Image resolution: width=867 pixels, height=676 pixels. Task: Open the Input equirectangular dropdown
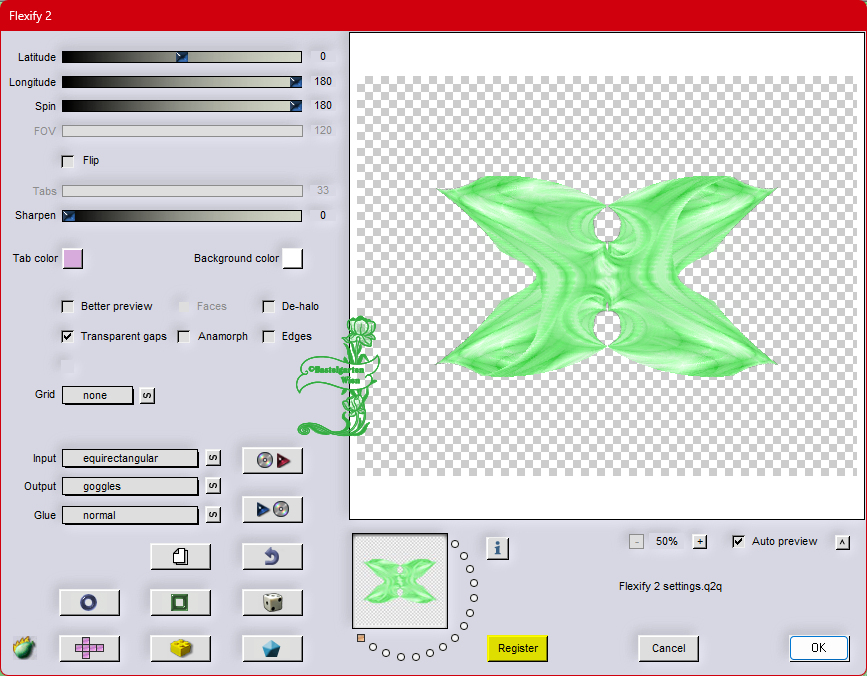point(130,458)
